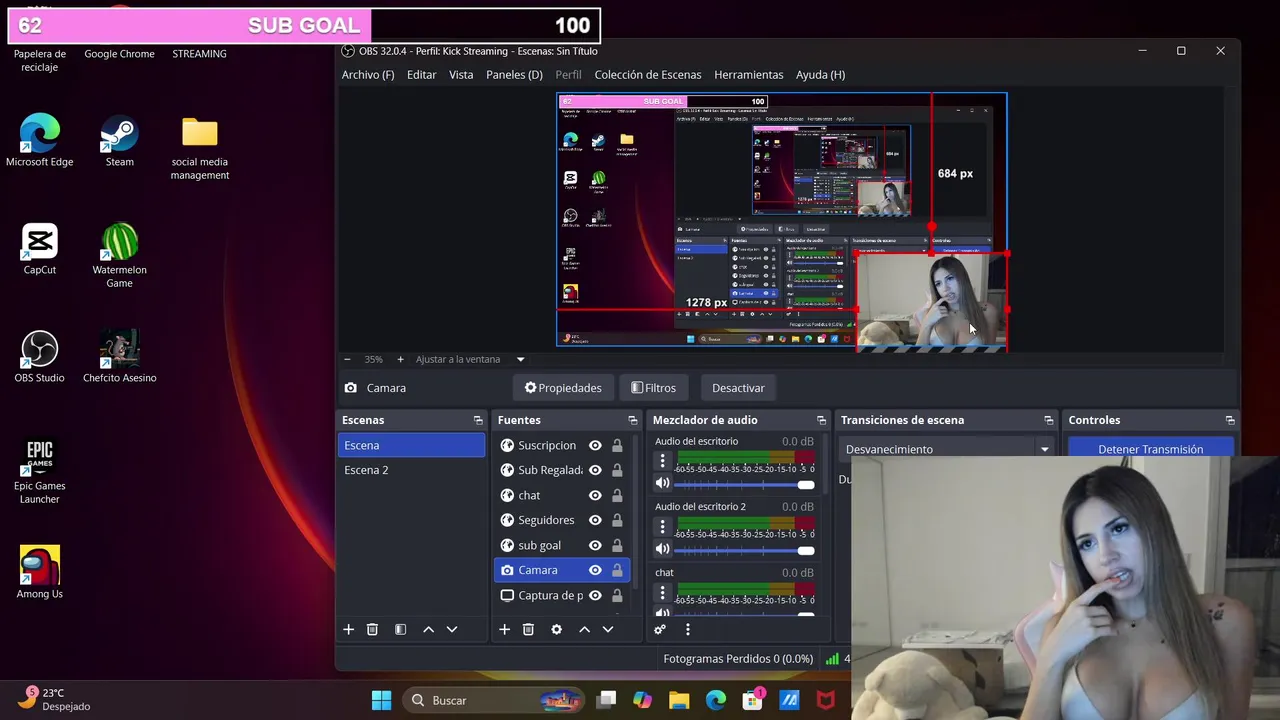Open Colección de Escenas menu
Screen dimensions: 1280x720
648,75
